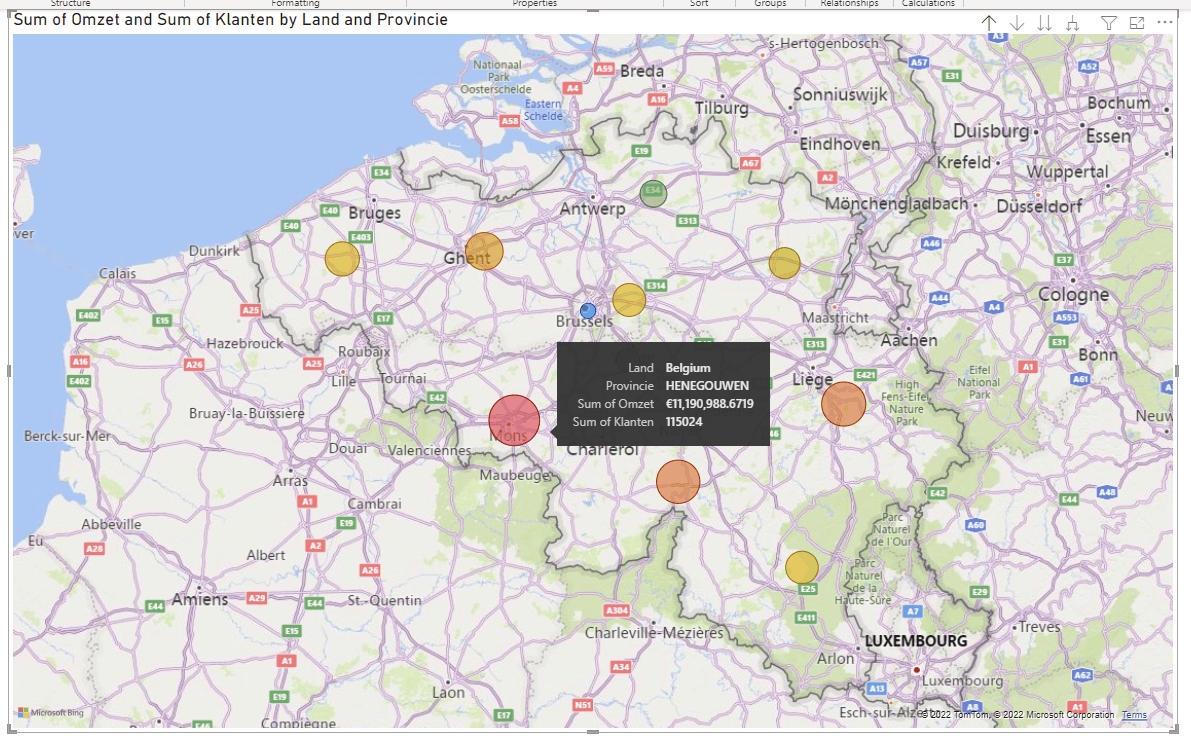Viewport: 1191px width, 738px height.
Task: Open the Calculations ribbon section
Action: pos(928,4)
